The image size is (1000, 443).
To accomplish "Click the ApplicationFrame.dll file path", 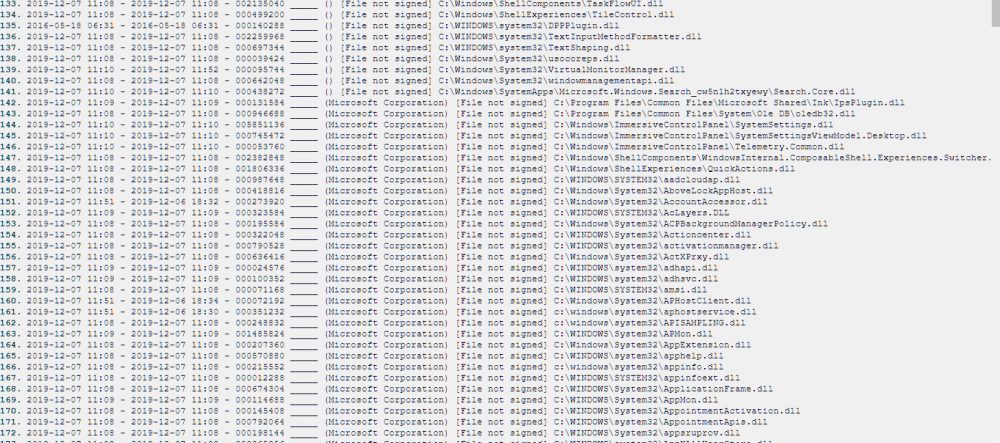I will pos(663,389).
